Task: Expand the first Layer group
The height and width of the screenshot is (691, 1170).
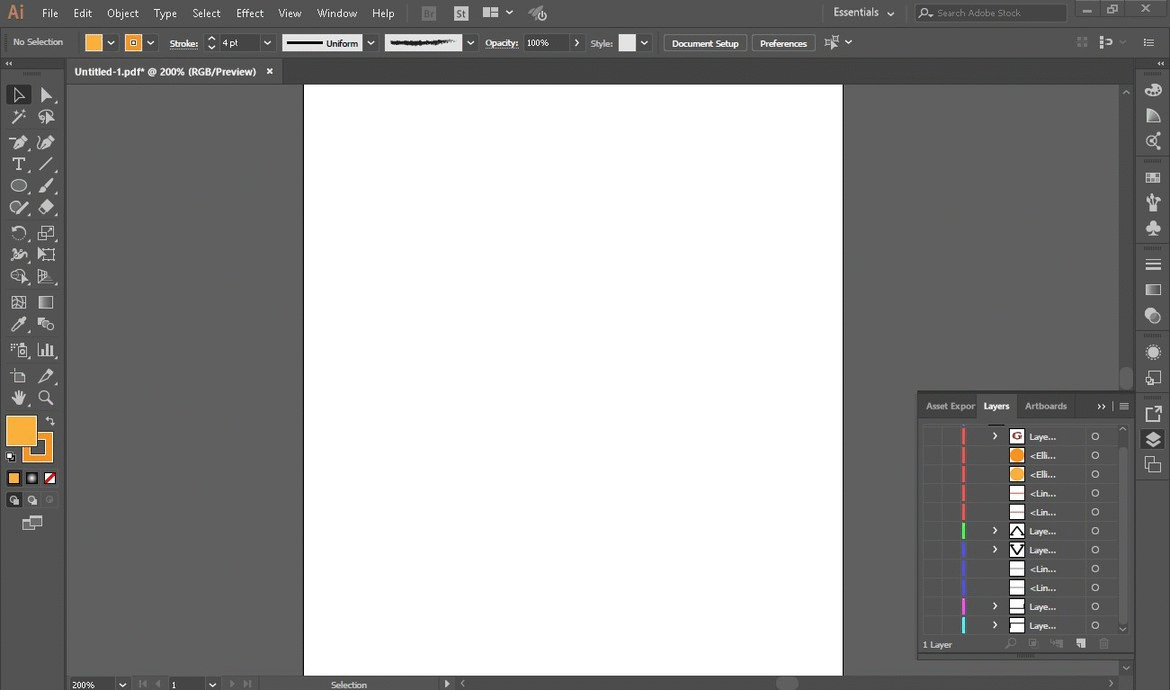Action: click(x=994, y=435)
